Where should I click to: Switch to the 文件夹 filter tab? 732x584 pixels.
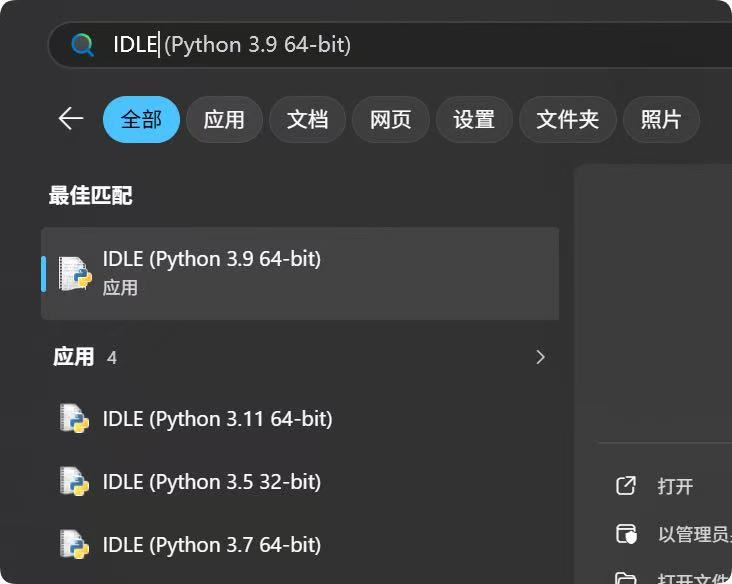pyautogui.click(x=568, y=120)
